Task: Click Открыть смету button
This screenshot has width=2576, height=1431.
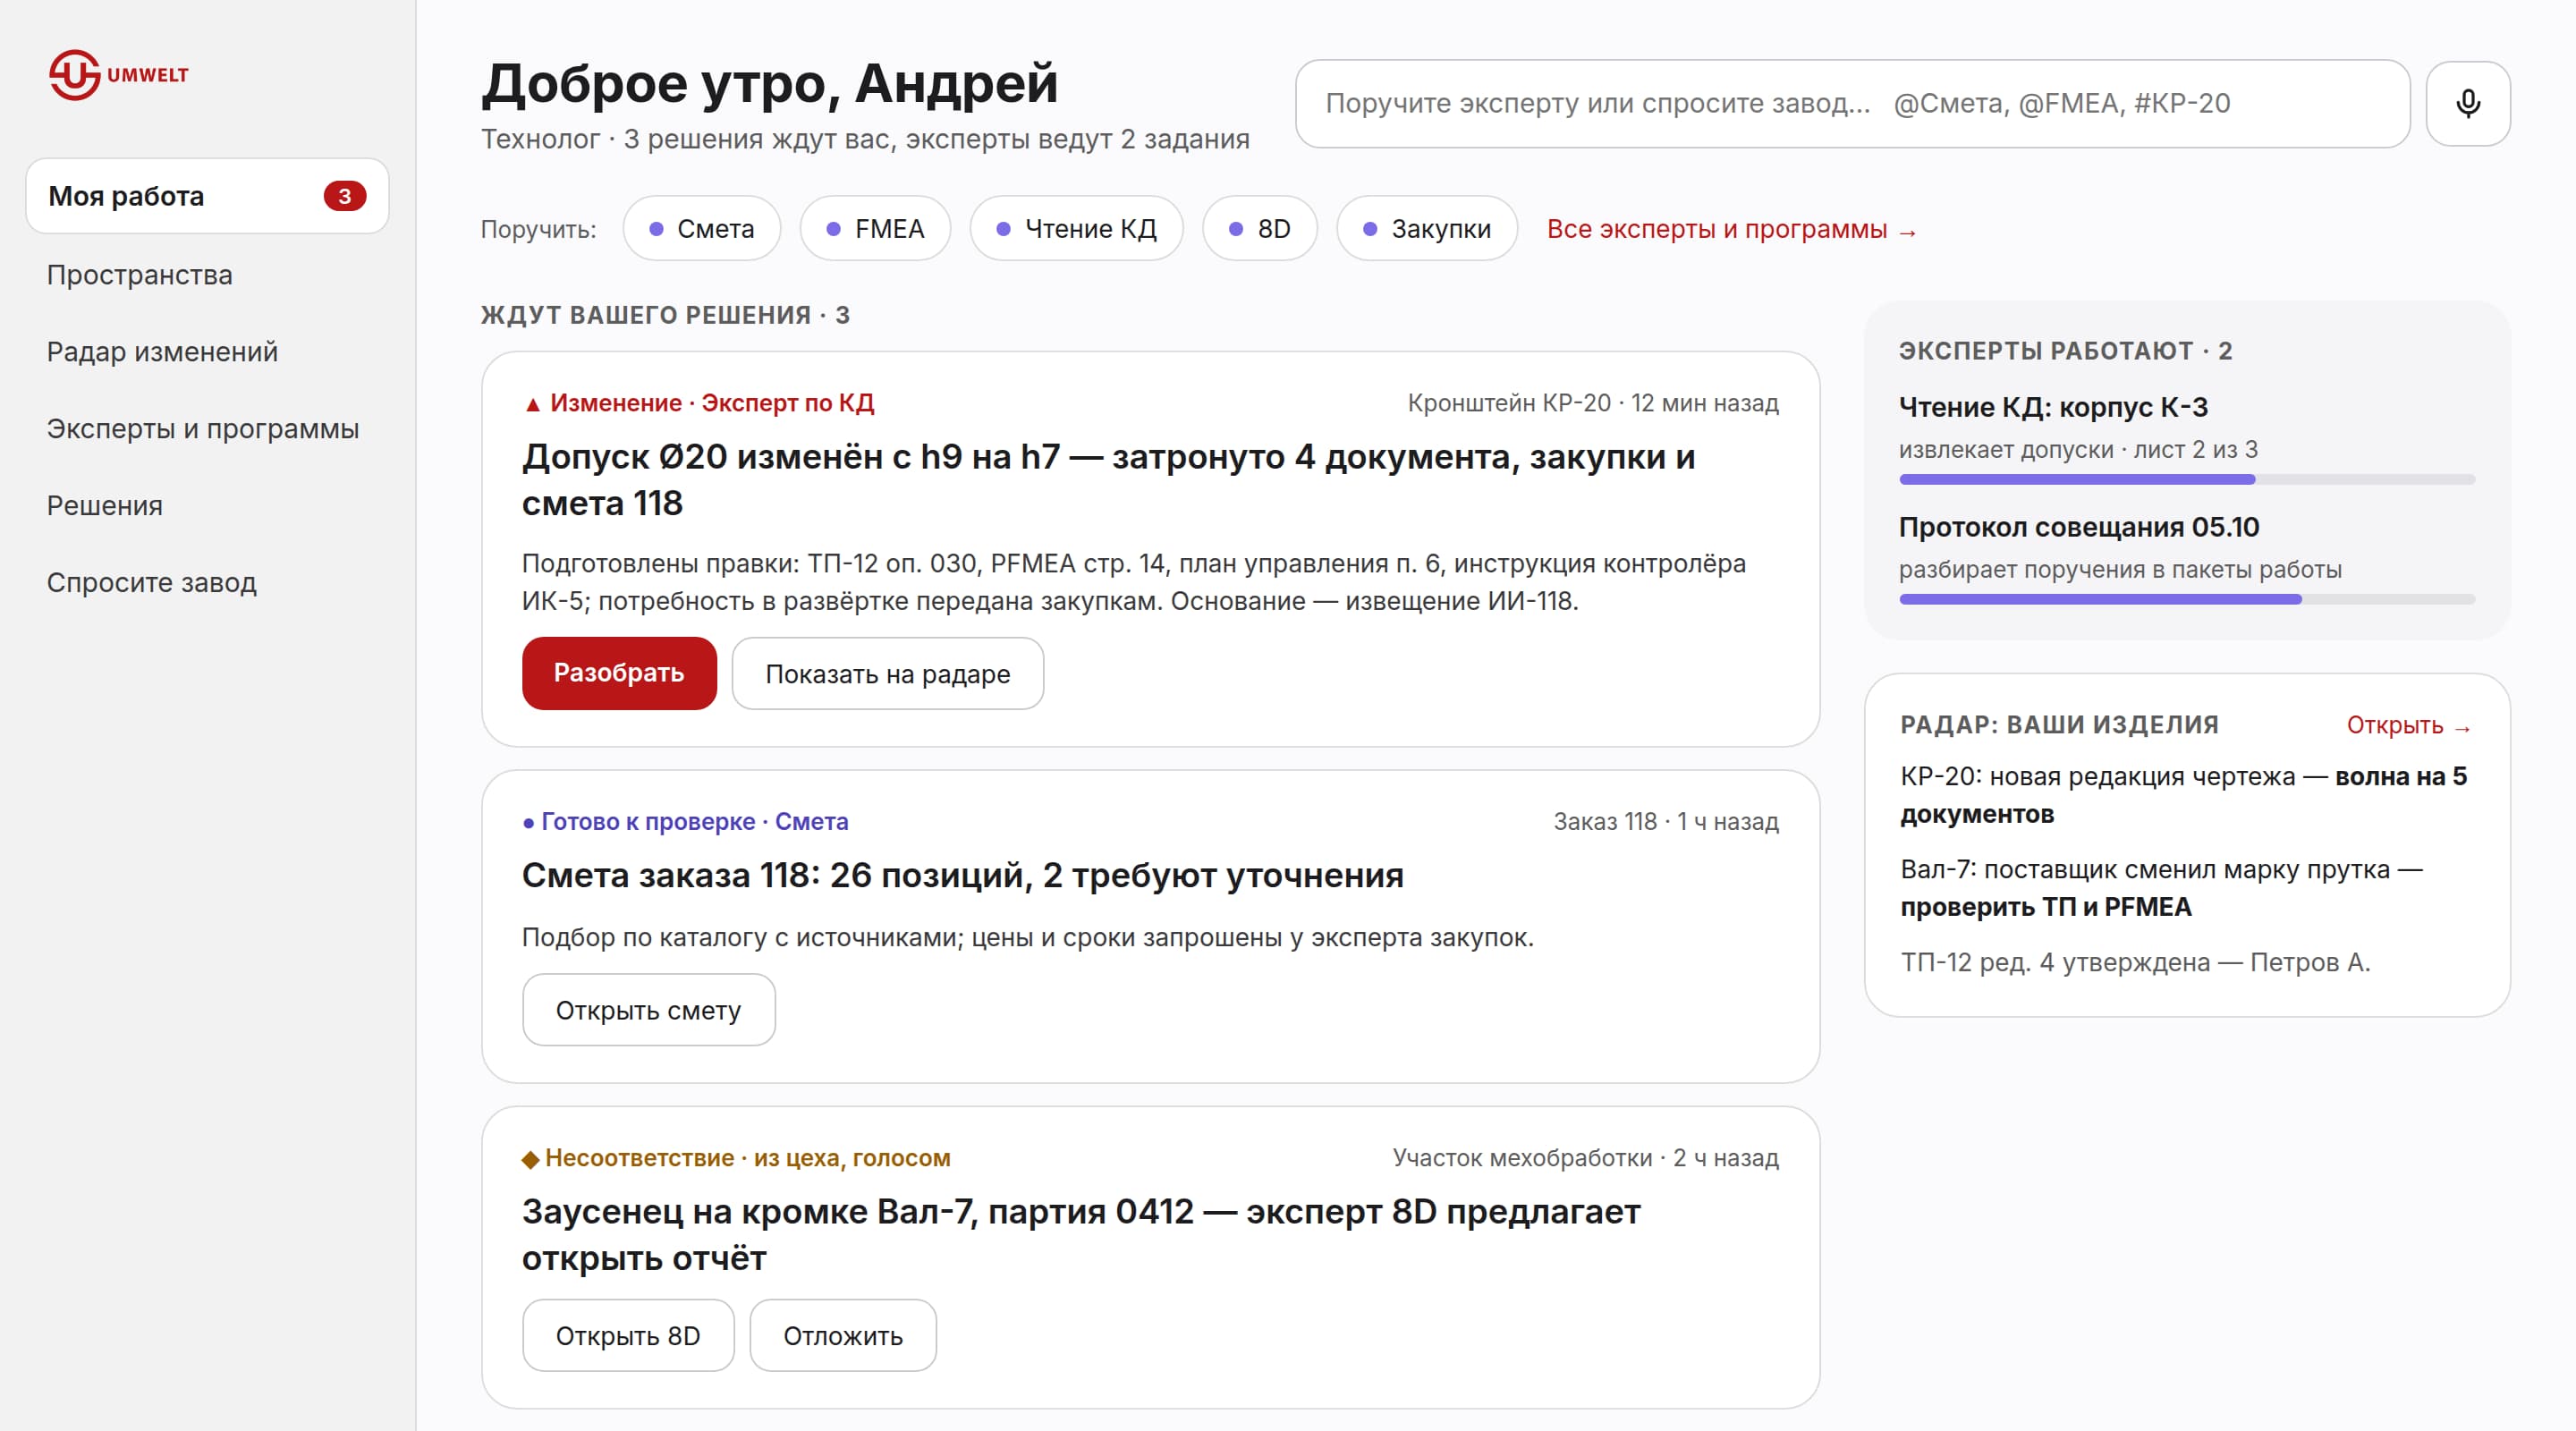Action: click(648, 1010)
